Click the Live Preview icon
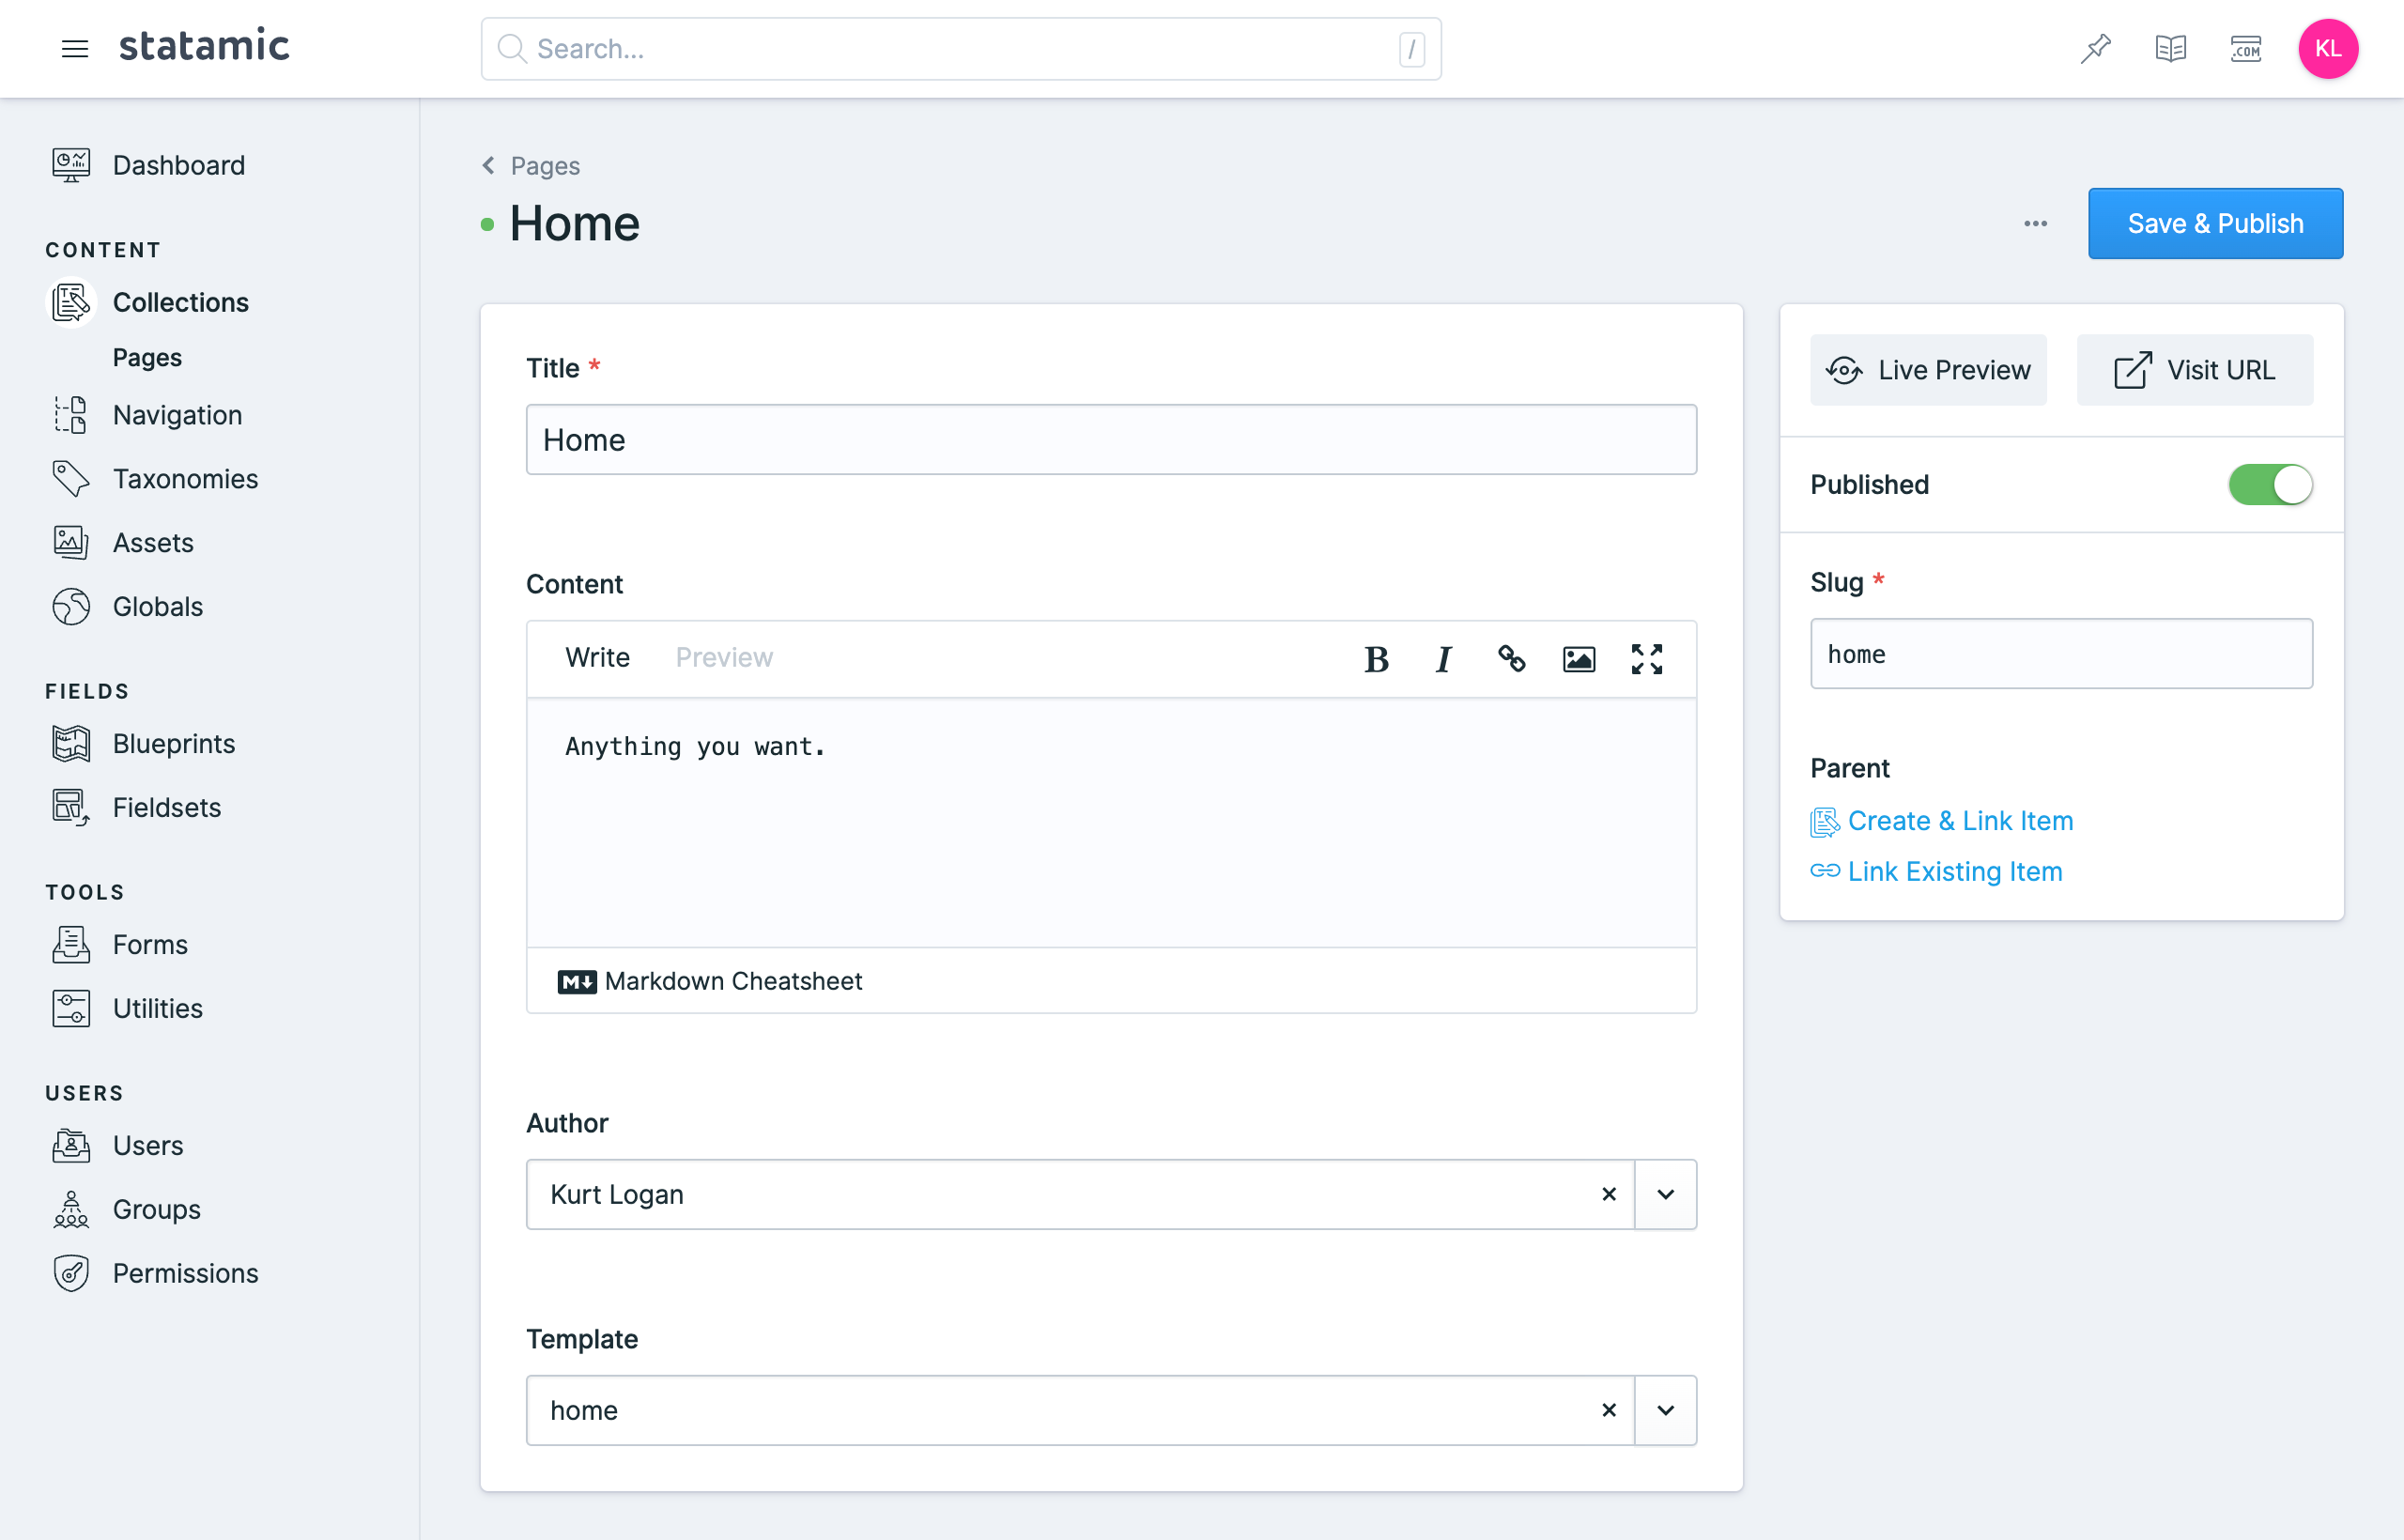This screenshot has height=1540, width=2404. pyautogui.click(x=1845, y=368)
